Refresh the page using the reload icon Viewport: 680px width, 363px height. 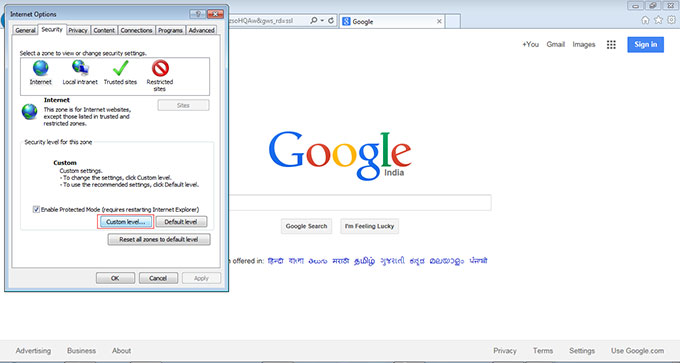pos(331,21)
